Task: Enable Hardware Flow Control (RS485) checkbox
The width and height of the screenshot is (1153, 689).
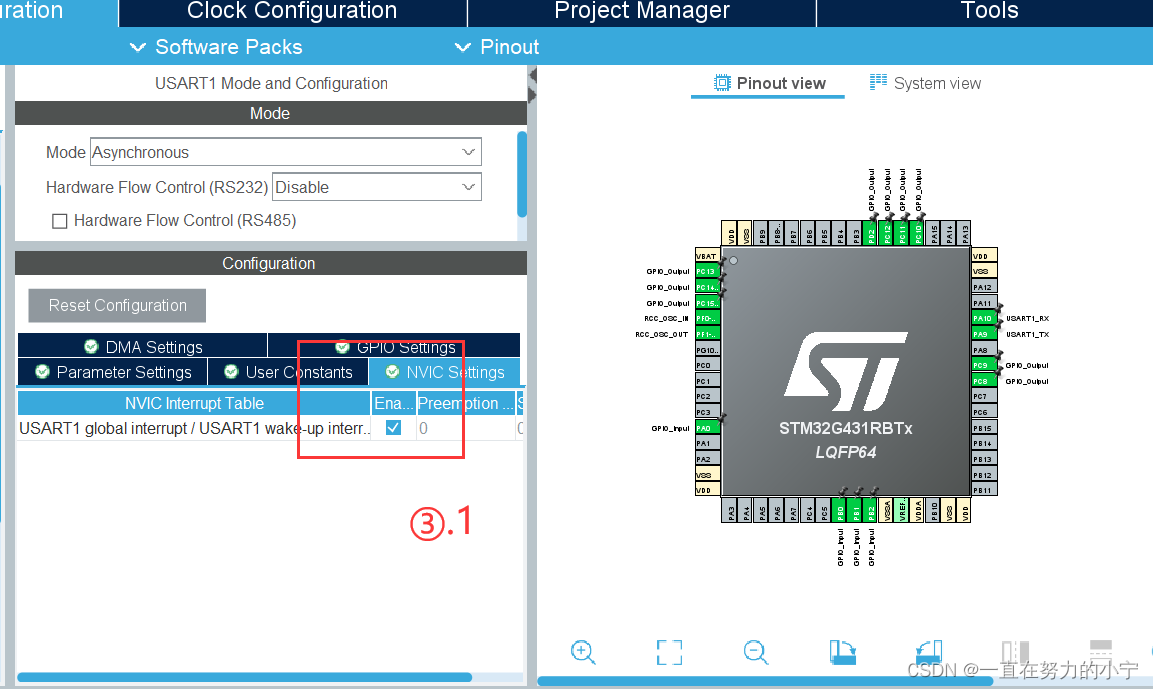Action: click(x=60, y=221)
